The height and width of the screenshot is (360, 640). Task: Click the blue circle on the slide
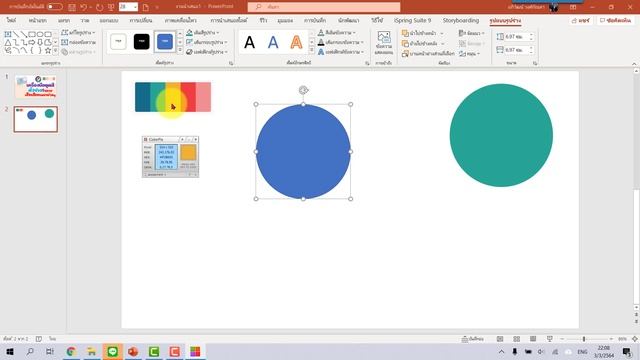[303, 151]
